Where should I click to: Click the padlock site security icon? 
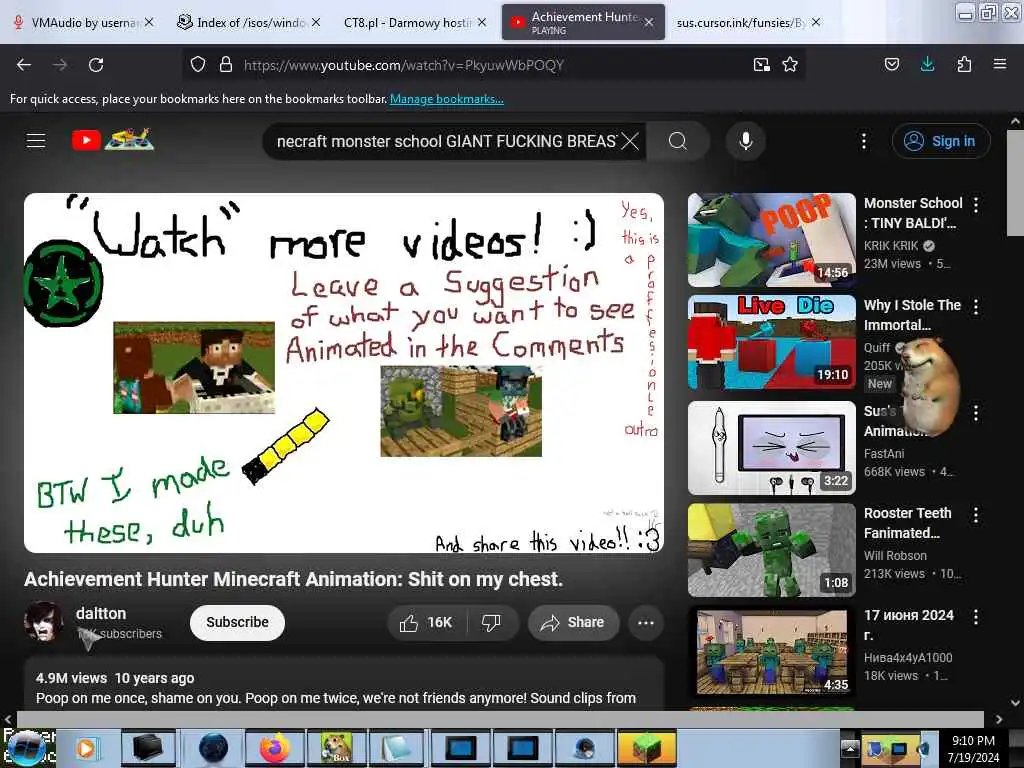(x=226, y=65)
